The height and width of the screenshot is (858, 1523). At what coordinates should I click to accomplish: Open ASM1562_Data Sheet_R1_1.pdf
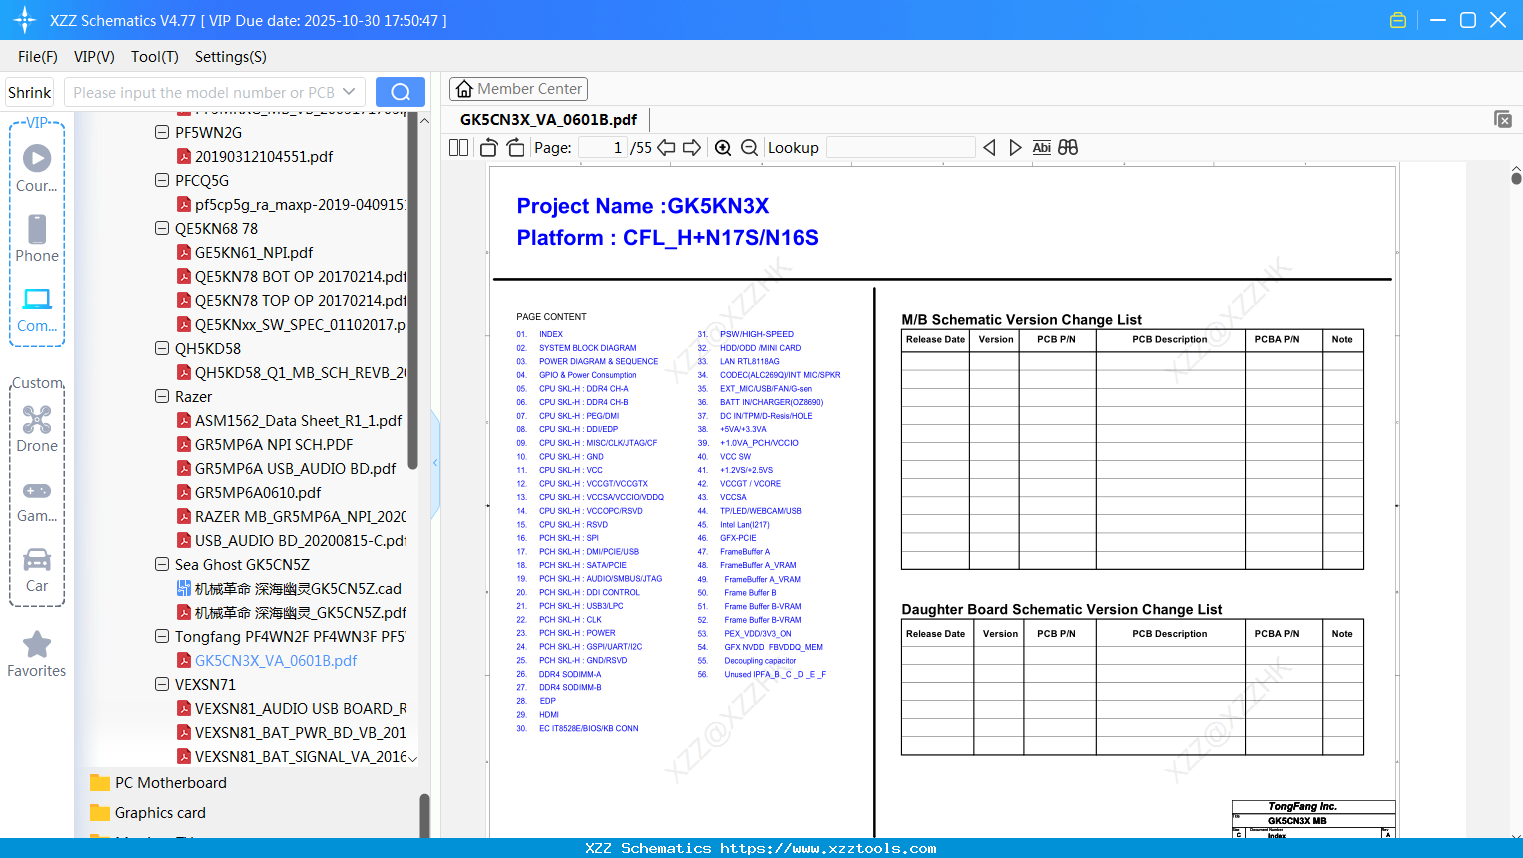[299, 420]
